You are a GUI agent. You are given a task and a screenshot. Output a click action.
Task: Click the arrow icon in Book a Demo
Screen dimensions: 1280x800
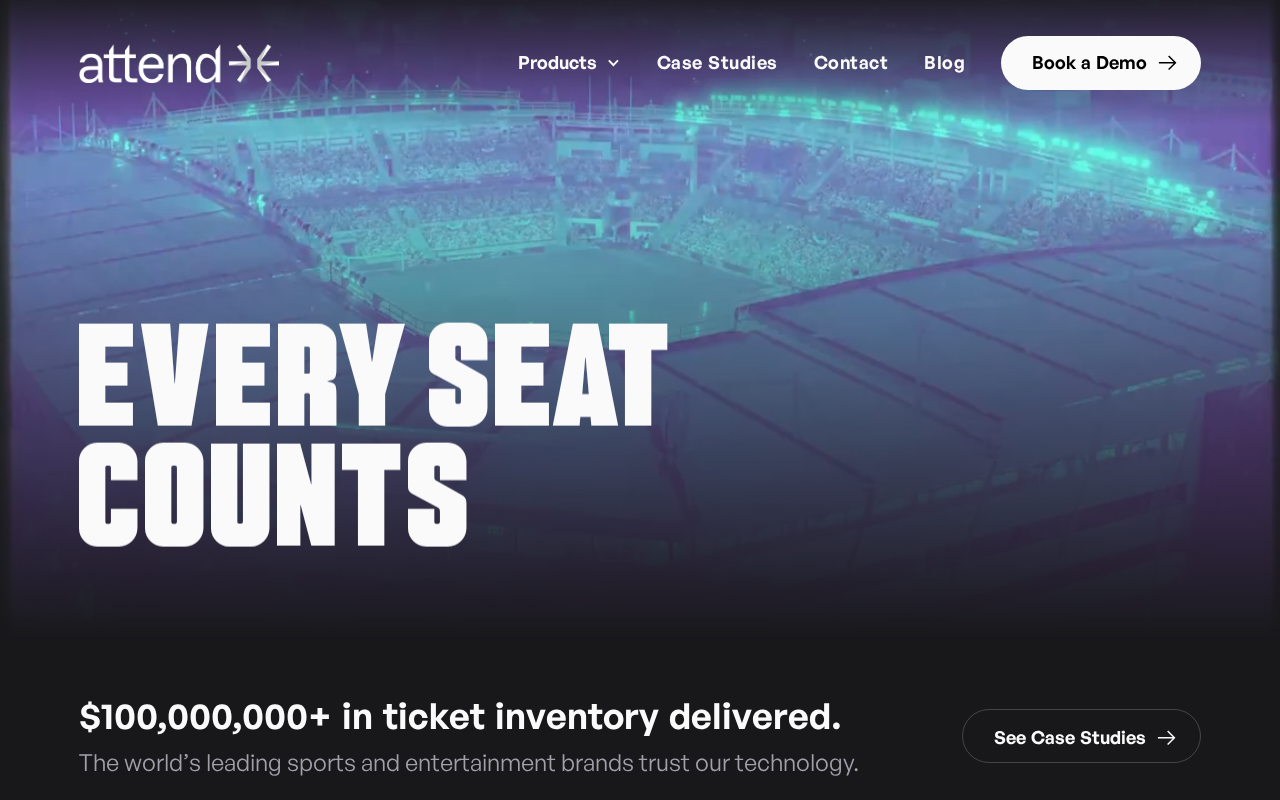click(x=1167, y=63)
